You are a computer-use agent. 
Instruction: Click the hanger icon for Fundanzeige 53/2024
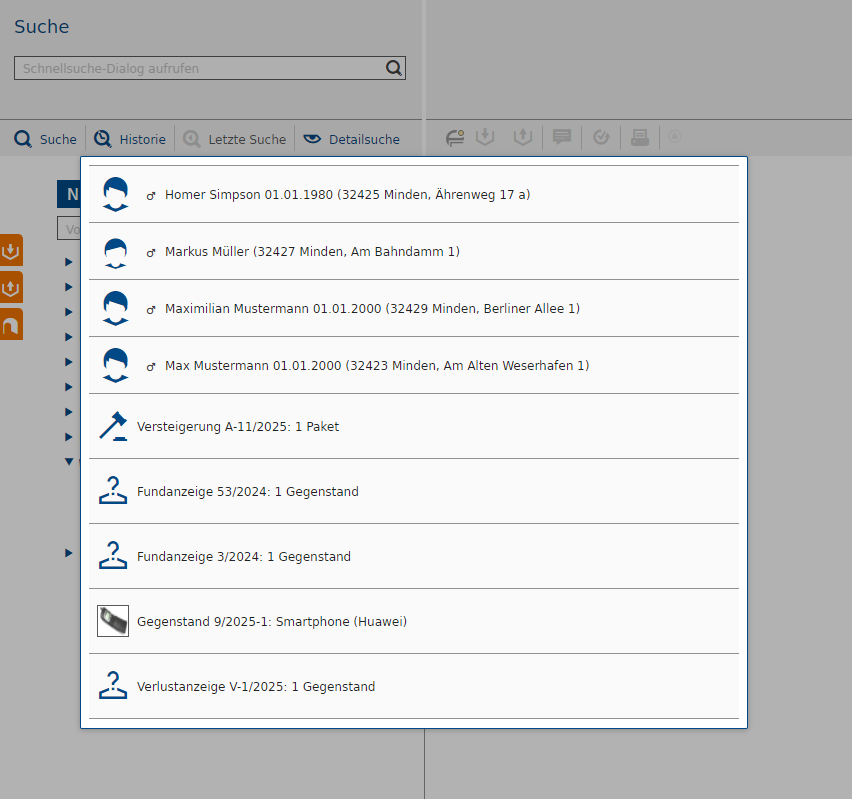pyautogui.click(x=113, y=491)
